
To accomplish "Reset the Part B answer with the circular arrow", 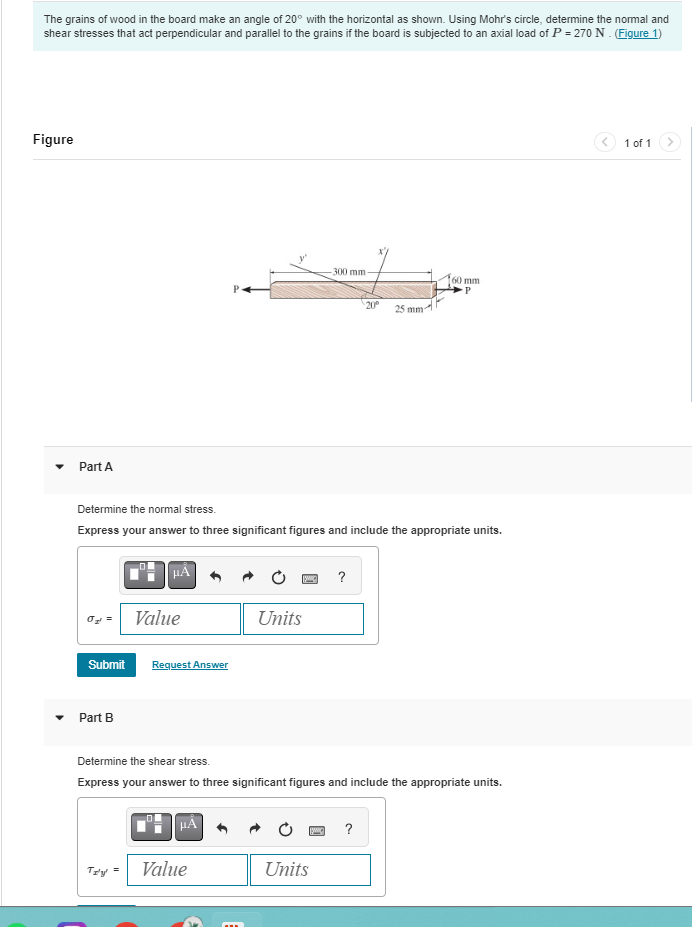I will [286, 827].
